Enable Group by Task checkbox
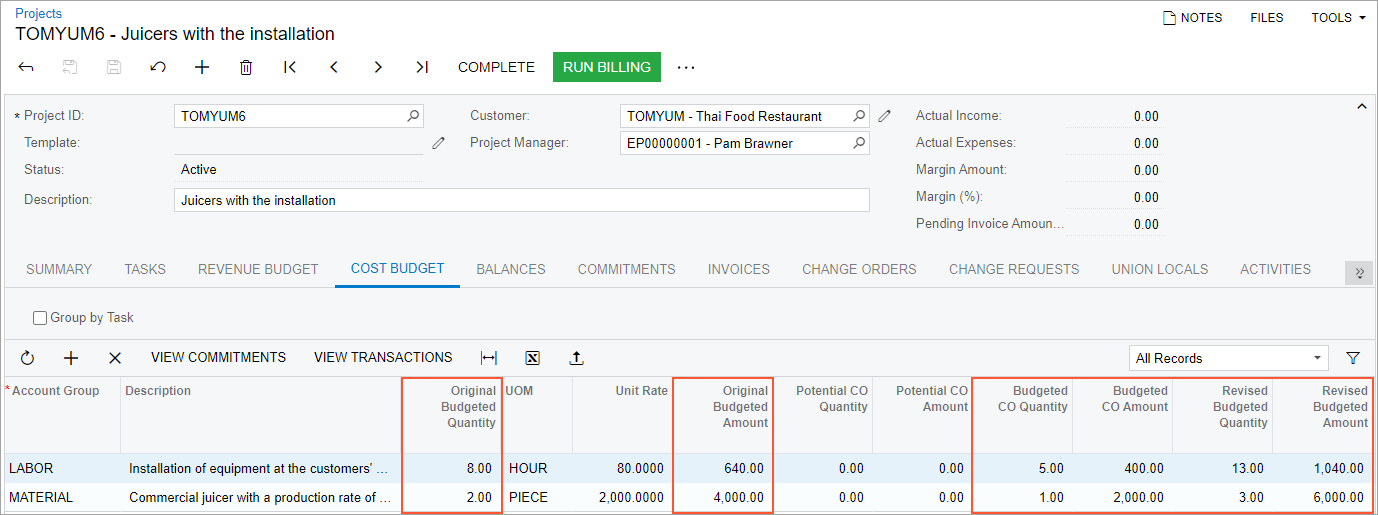This screenshot has height=515, width=1378. click(40, 318)
